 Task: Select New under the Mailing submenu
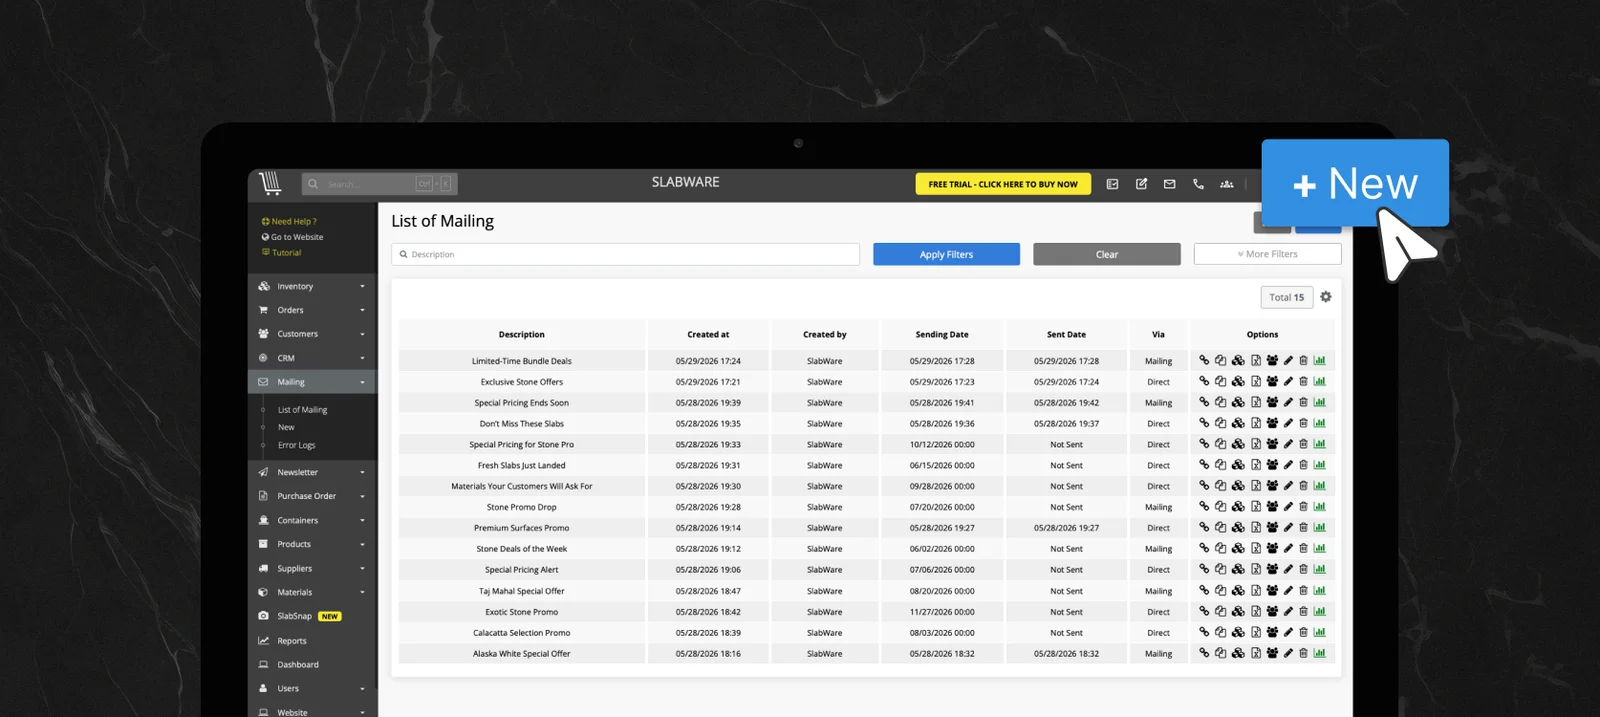click(286, 427)
